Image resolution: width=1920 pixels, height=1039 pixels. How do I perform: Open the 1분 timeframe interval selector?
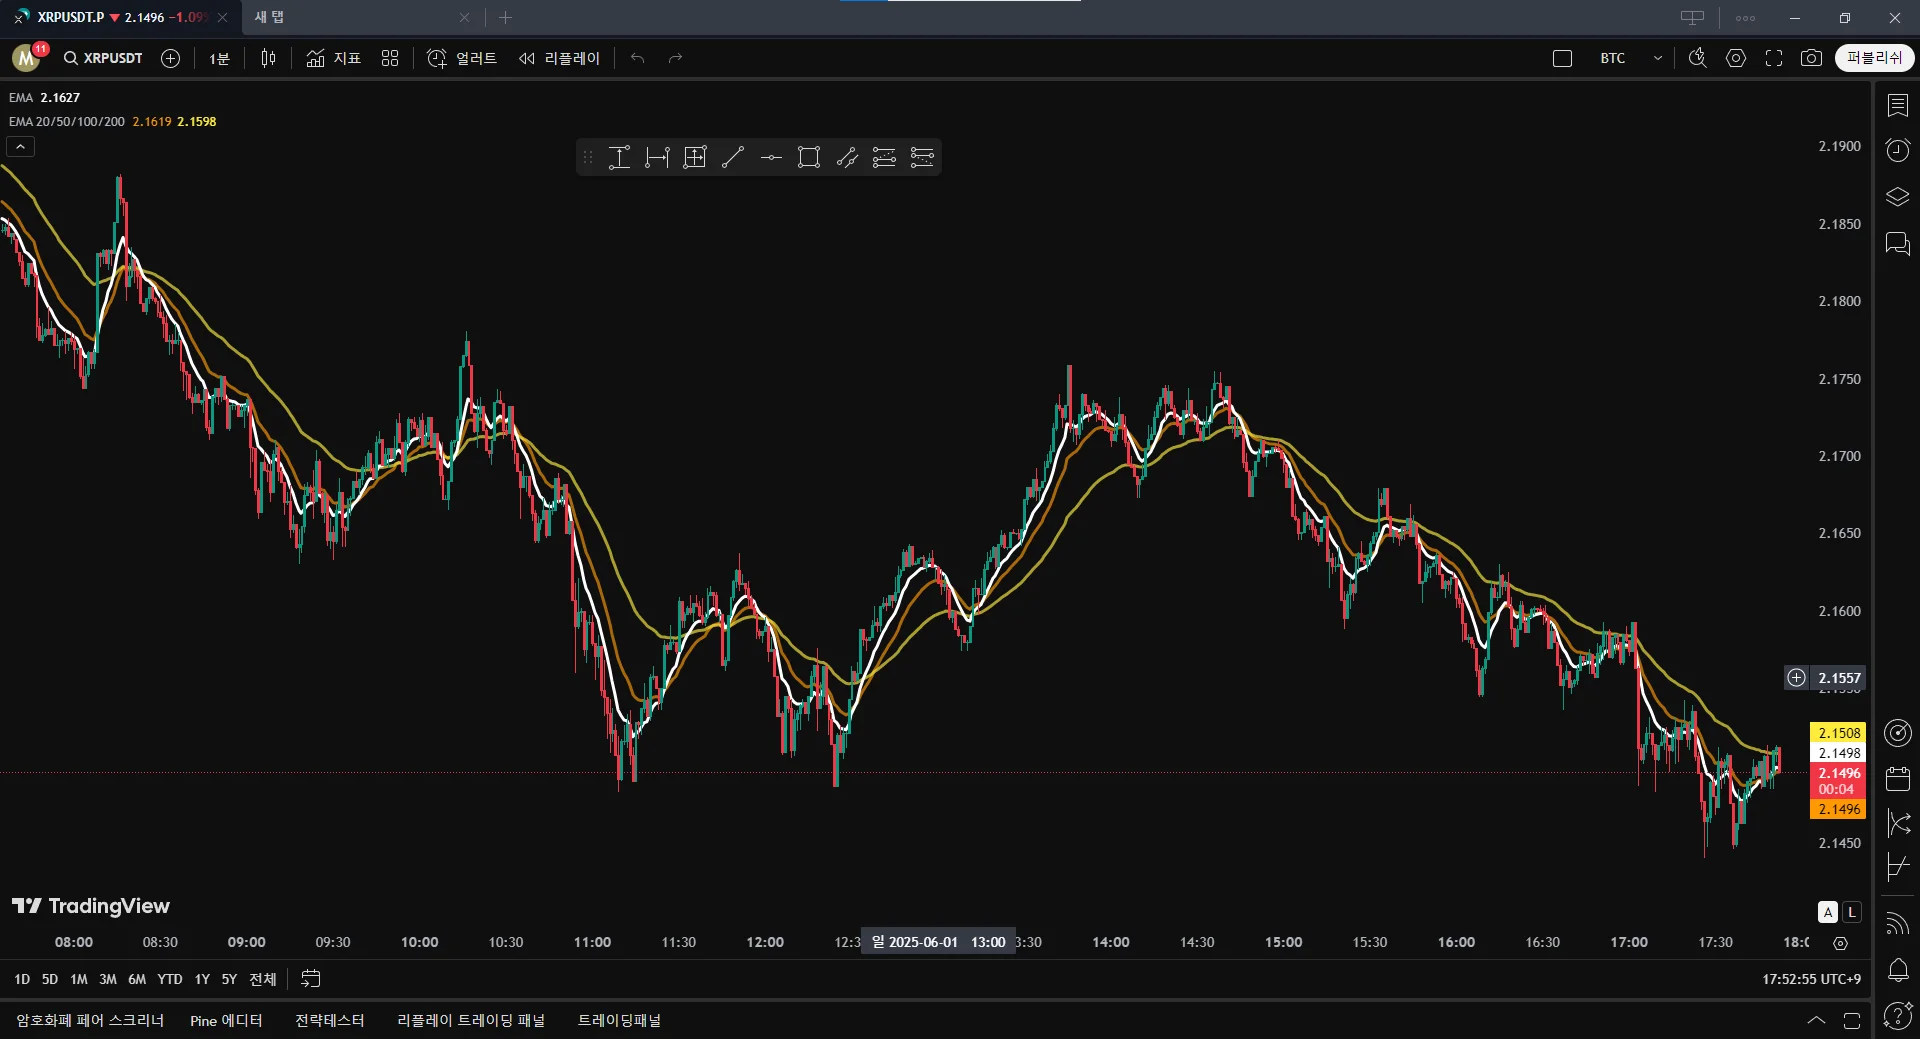[x=219, y=58]
